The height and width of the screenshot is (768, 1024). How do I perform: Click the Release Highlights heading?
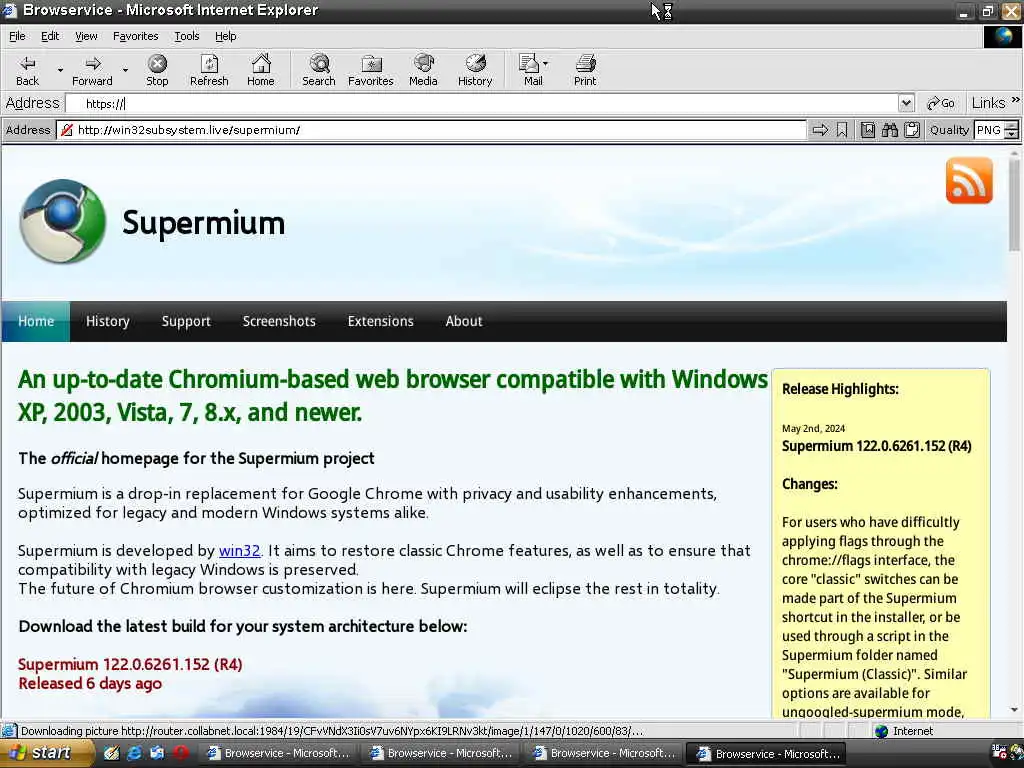pyautogui.click(x=840, y=389)
